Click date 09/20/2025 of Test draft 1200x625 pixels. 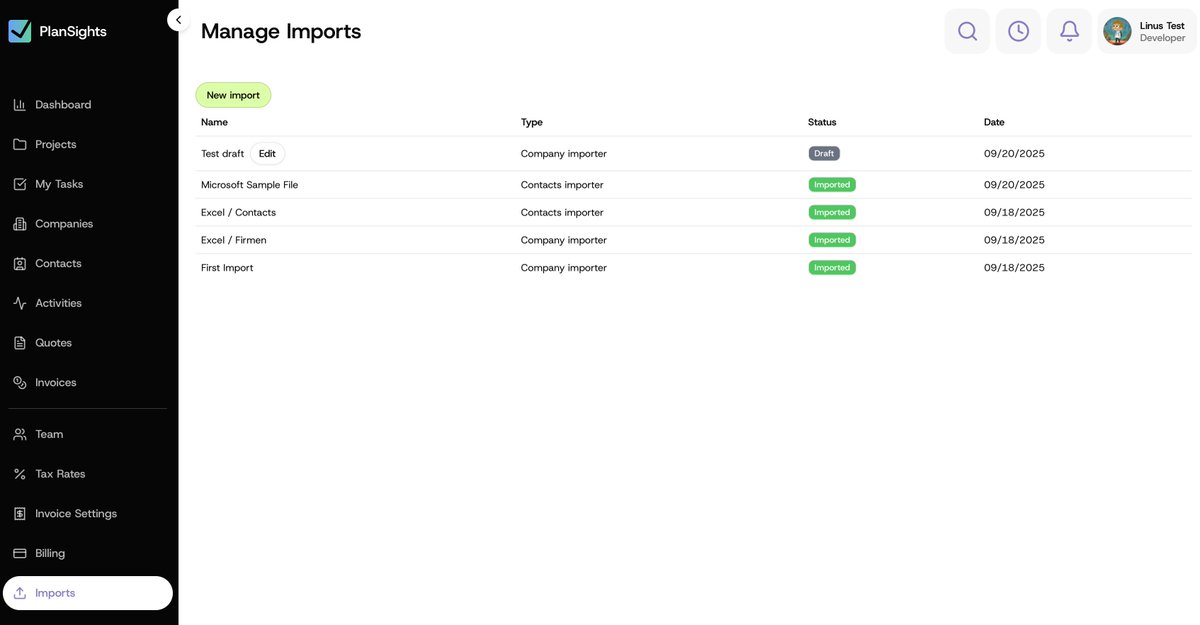[1014, 154]
